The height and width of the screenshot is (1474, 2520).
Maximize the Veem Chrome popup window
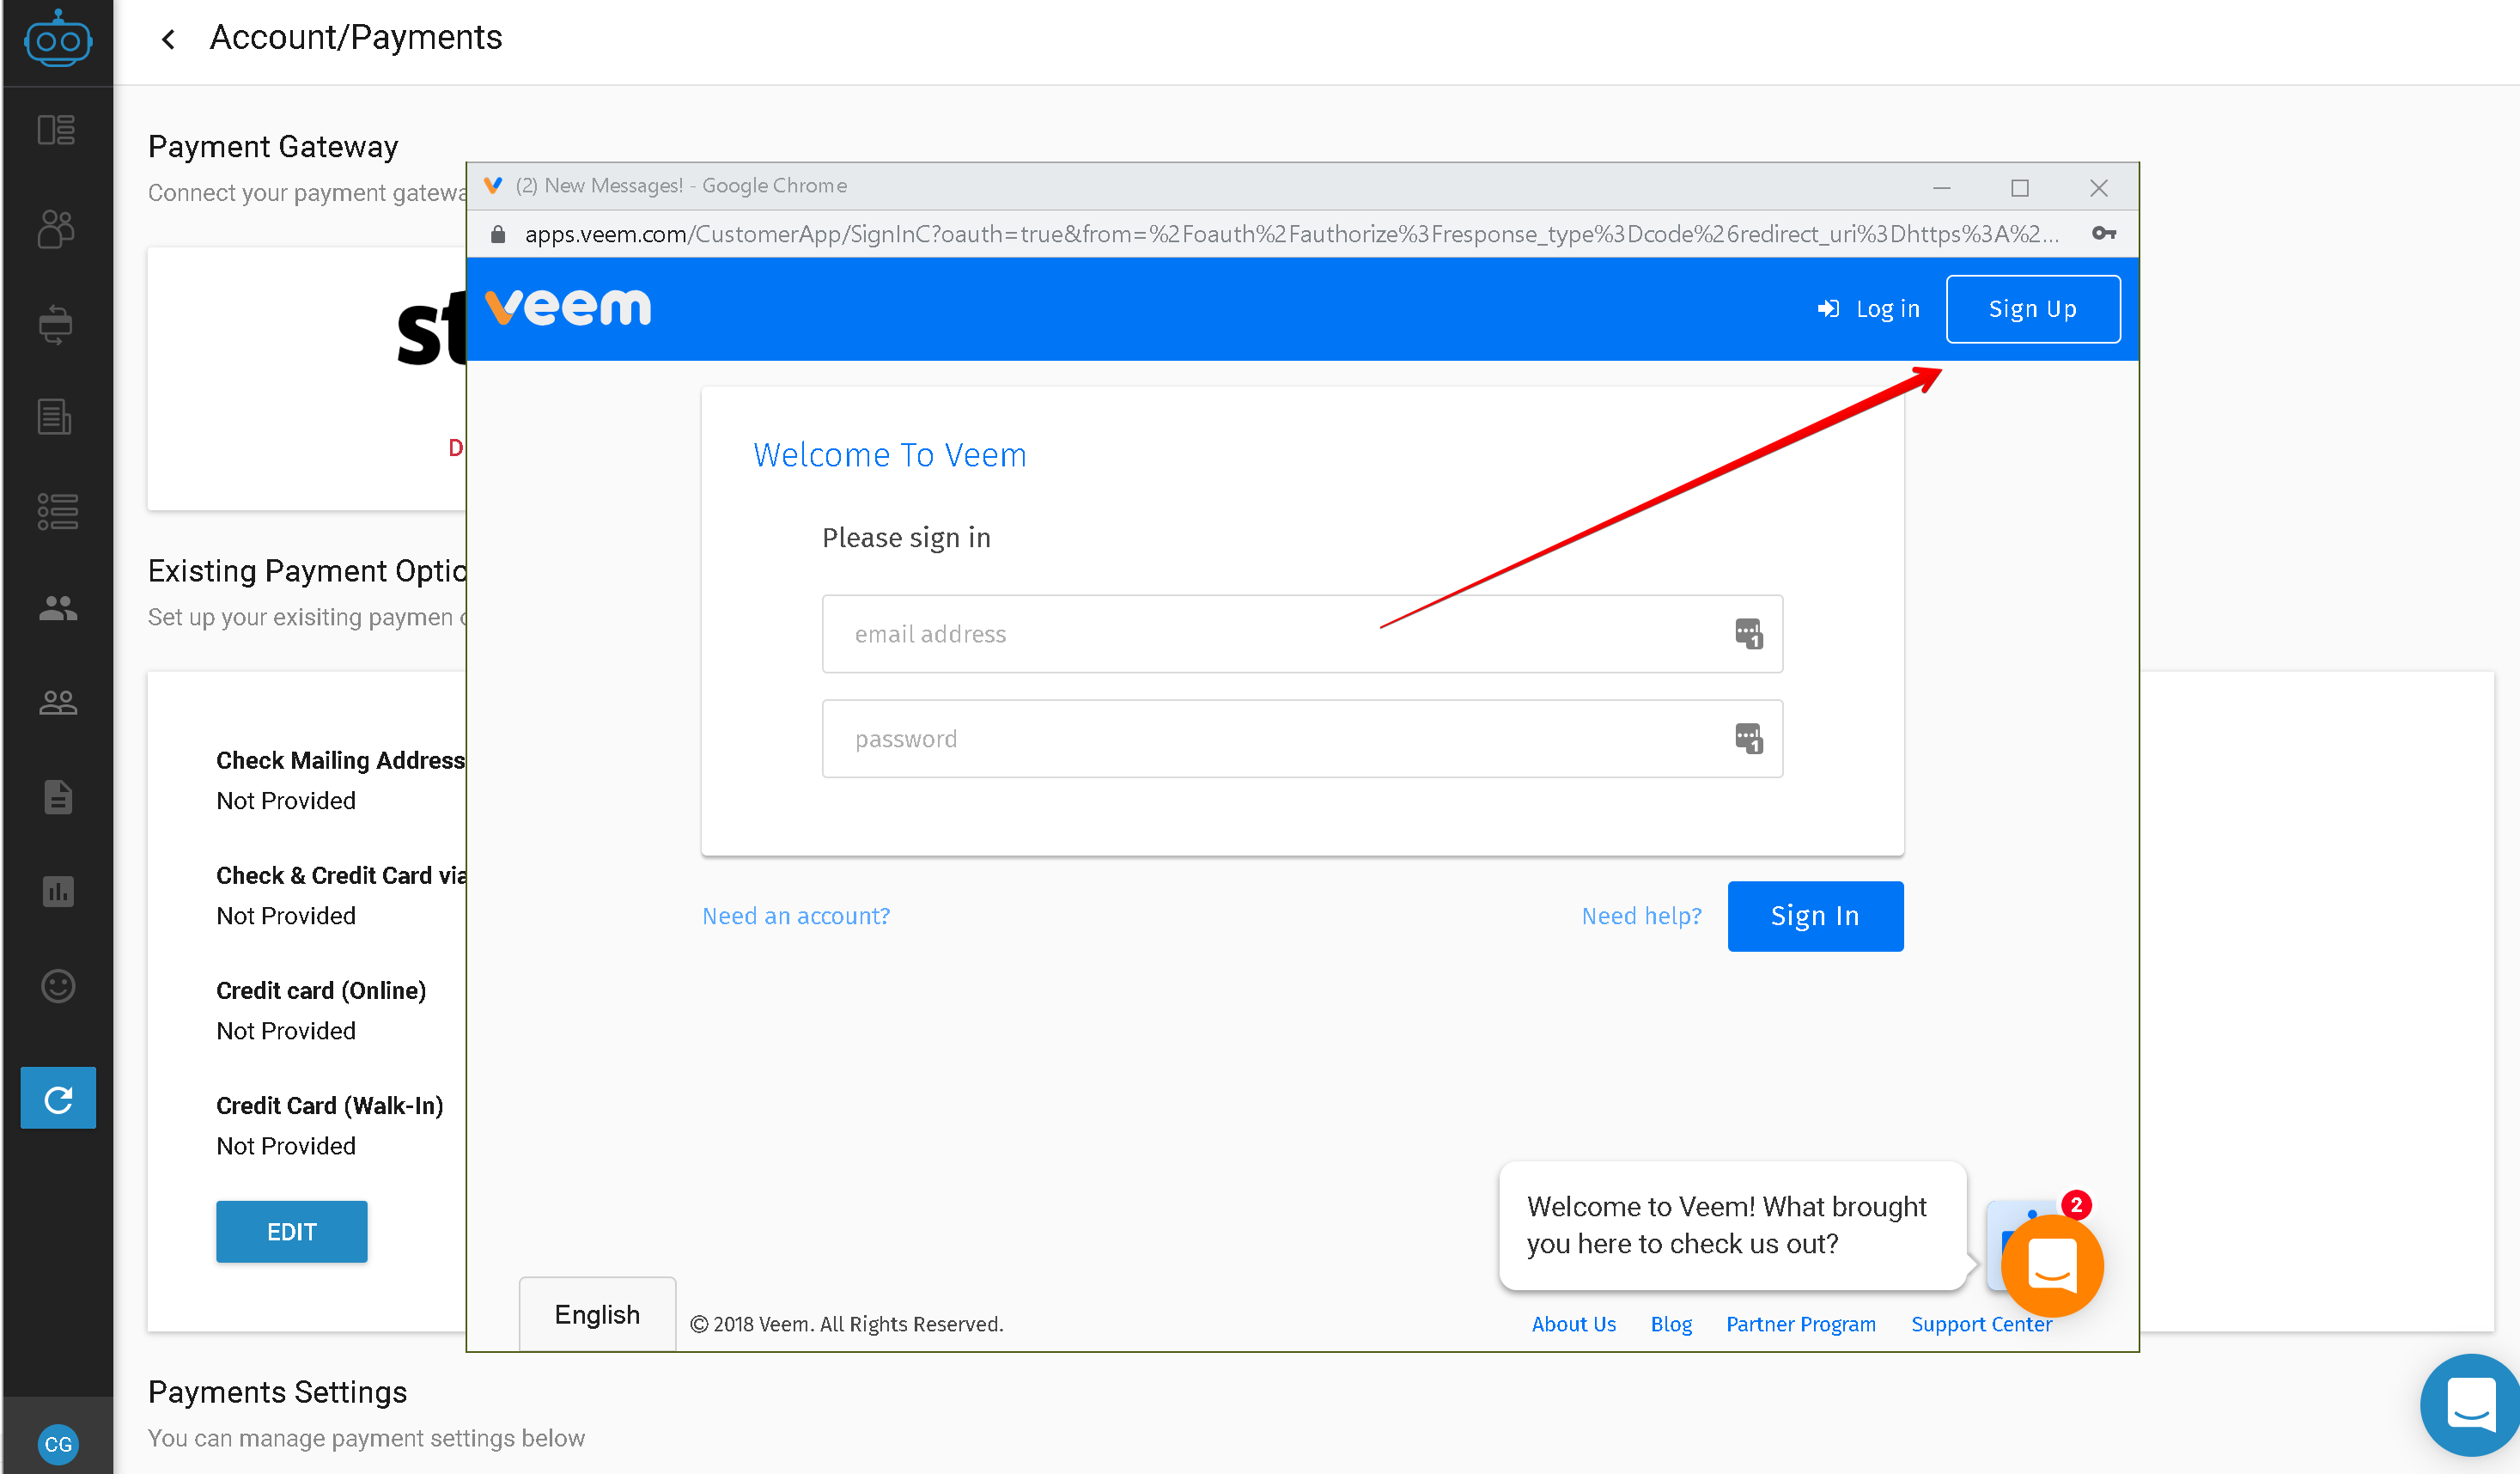(2019, 187)
